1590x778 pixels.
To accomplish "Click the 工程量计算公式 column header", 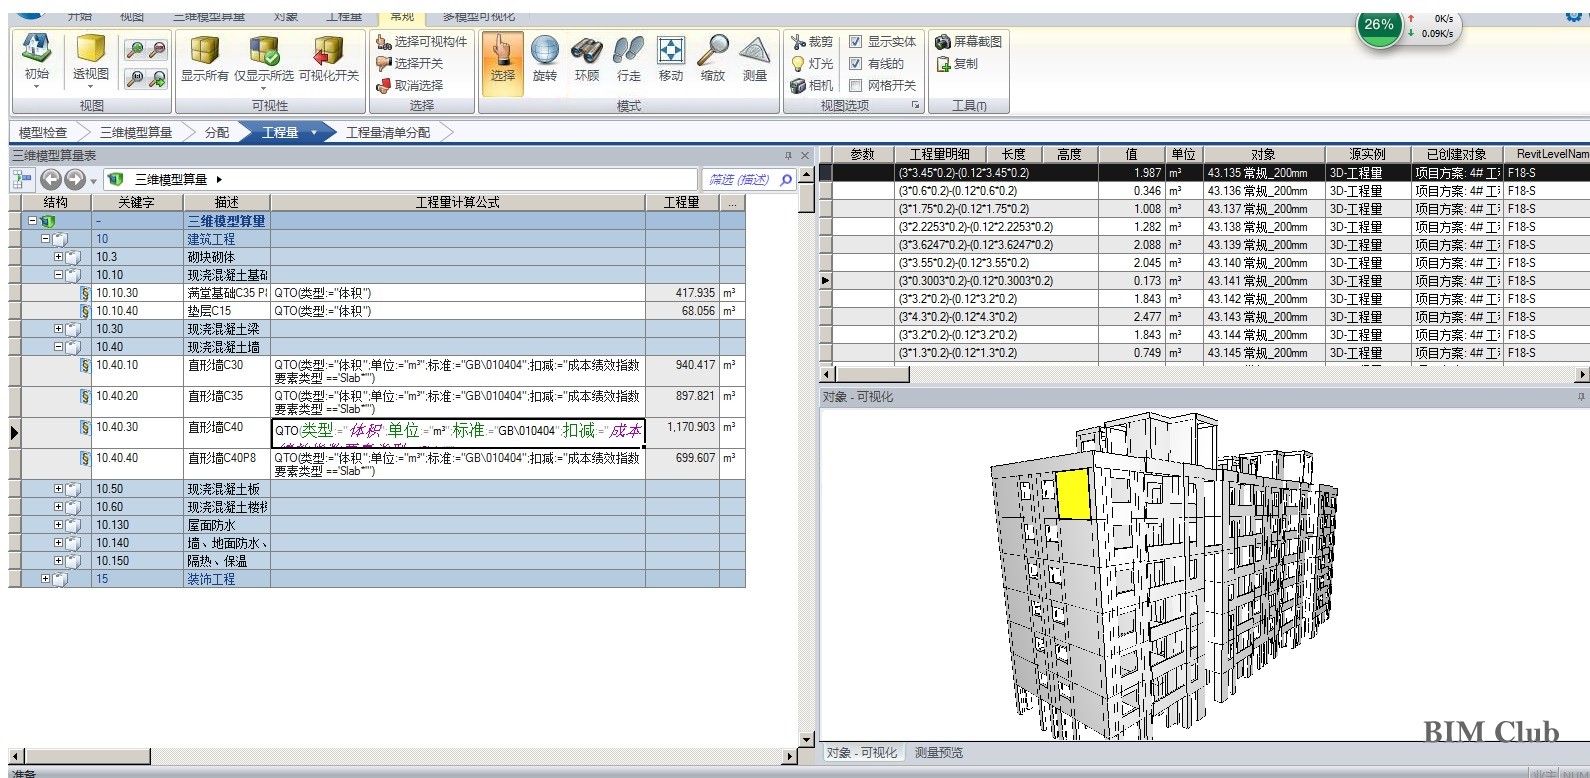I will pos(458,202).
